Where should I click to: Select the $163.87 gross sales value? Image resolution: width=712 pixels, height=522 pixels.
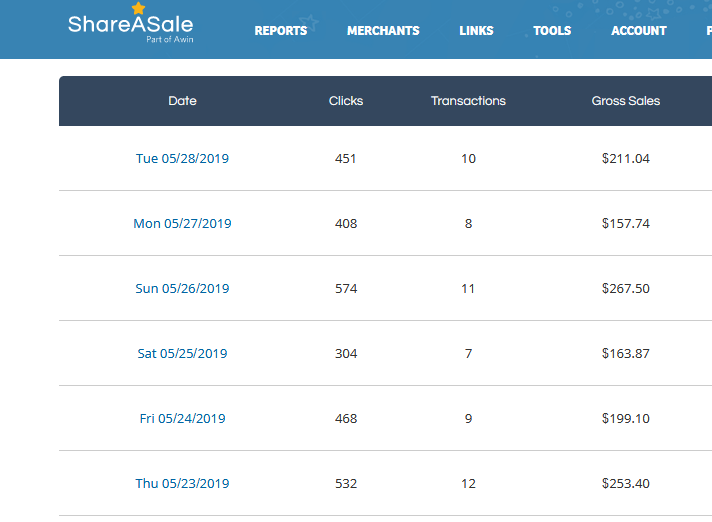(x=626, y=353)
